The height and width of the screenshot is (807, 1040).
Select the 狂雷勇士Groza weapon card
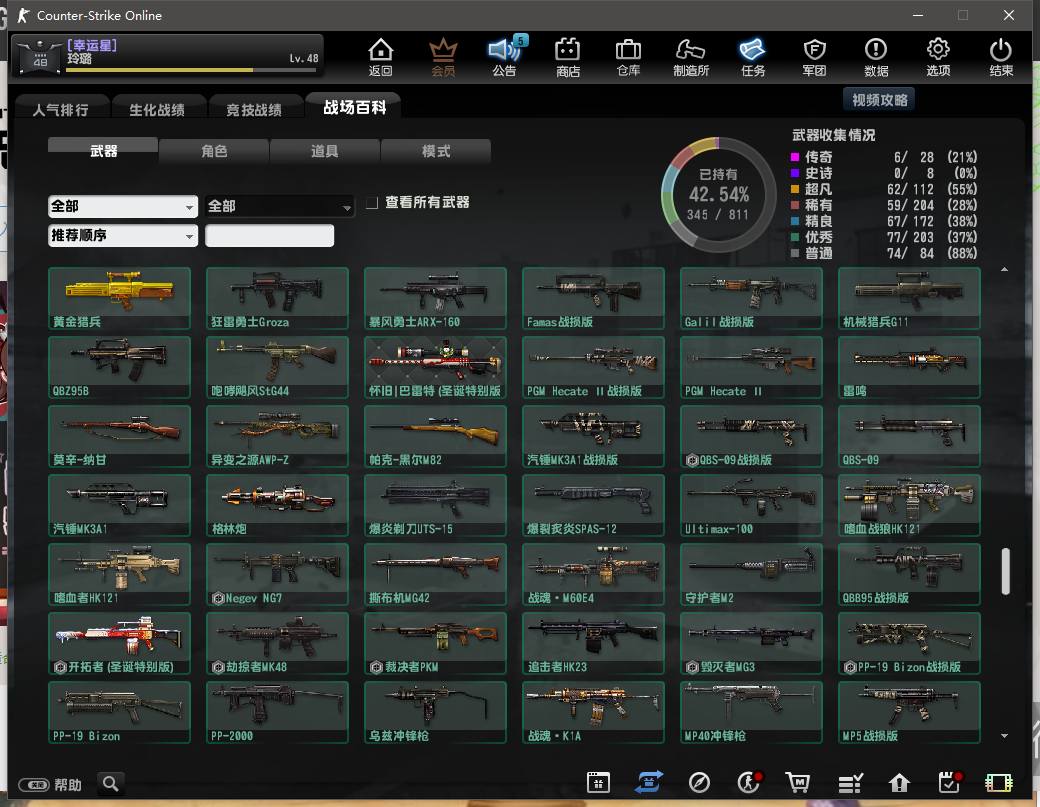point(277,298)
